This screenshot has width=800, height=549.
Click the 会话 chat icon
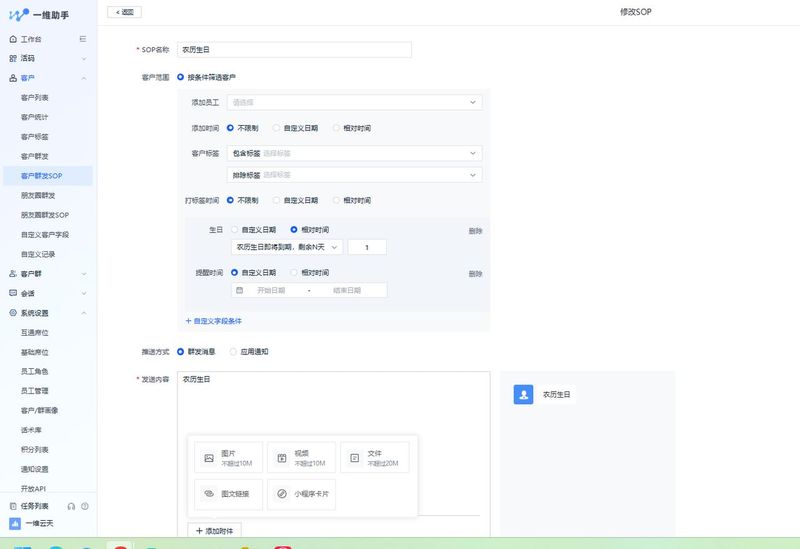(13, 293)
